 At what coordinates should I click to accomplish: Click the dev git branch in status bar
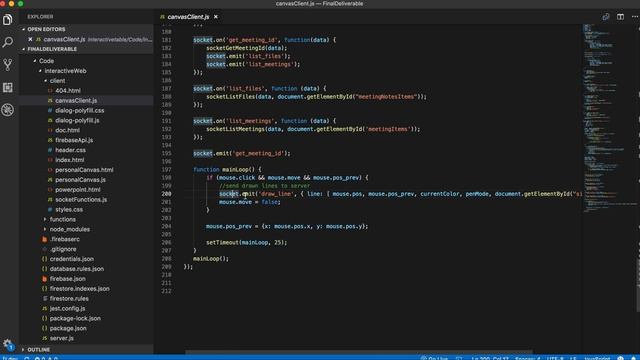(10, 358)
